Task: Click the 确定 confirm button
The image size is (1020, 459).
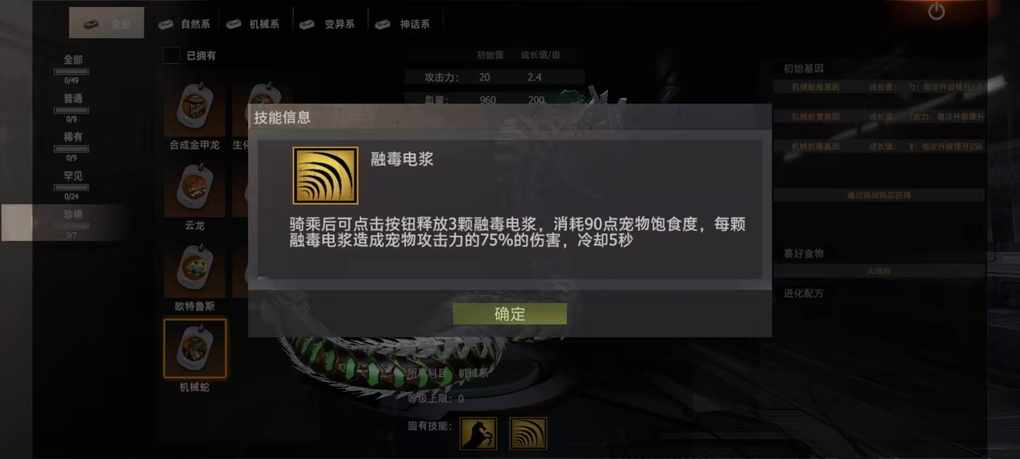Action: coord(509,314)
